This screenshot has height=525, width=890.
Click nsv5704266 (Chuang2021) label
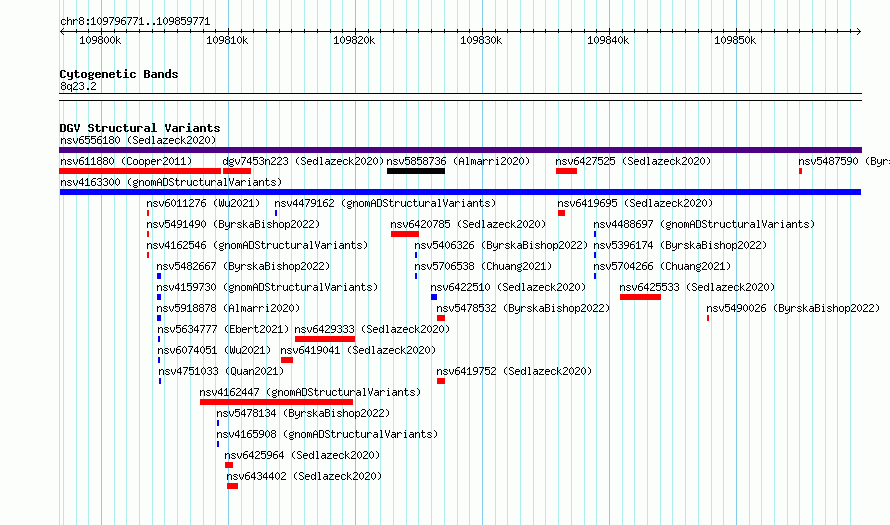click(x=662, y=266)
